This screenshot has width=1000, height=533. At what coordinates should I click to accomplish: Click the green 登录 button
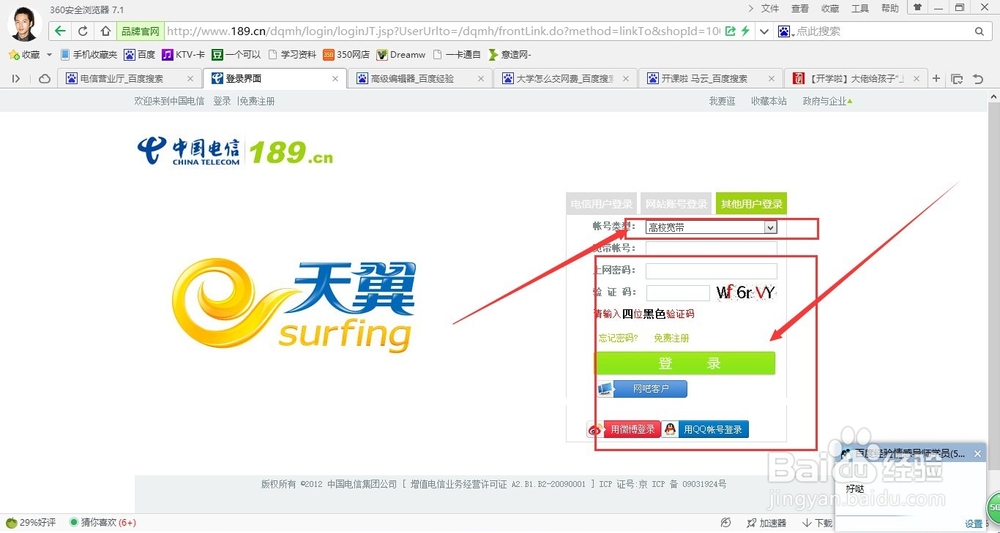686,363
